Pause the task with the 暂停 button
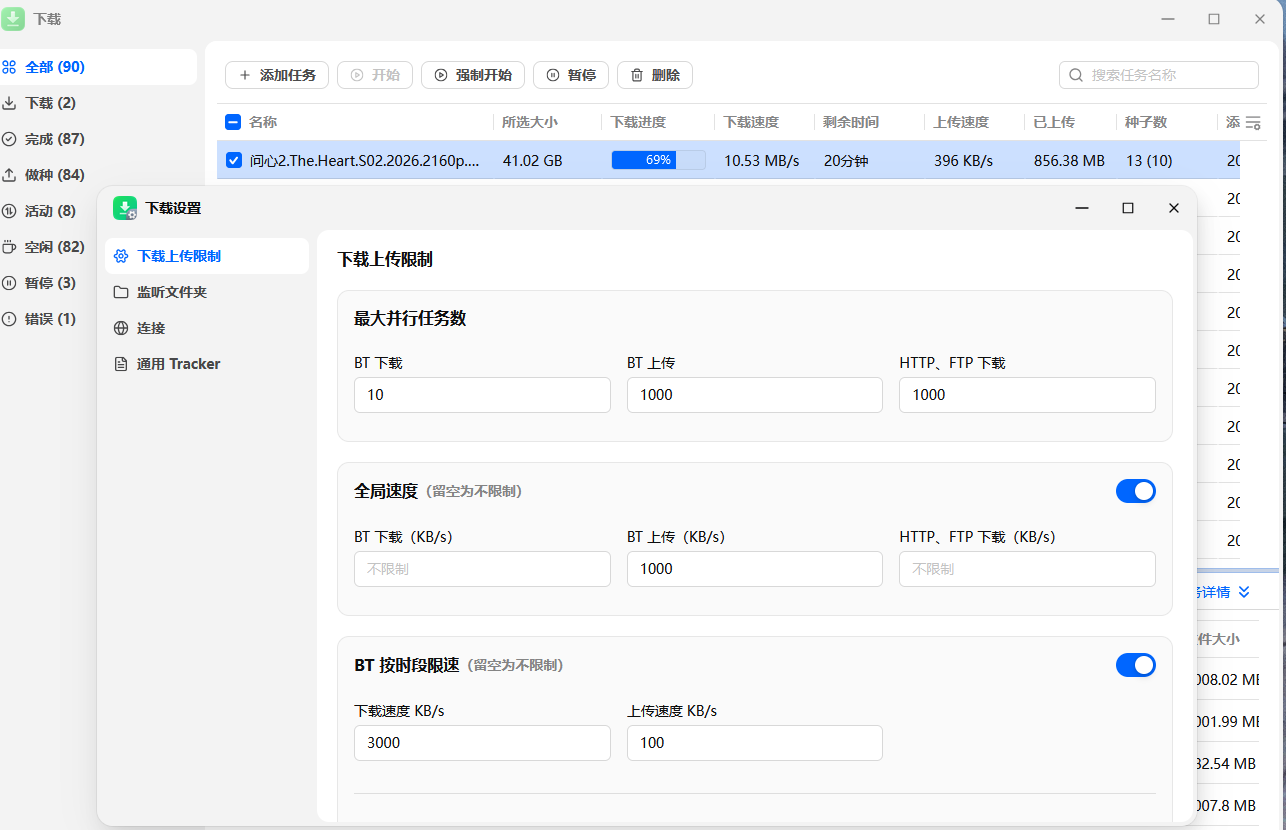Image resolution: width=1286 pixels, height=830 pixels. (x=571, y=75)
